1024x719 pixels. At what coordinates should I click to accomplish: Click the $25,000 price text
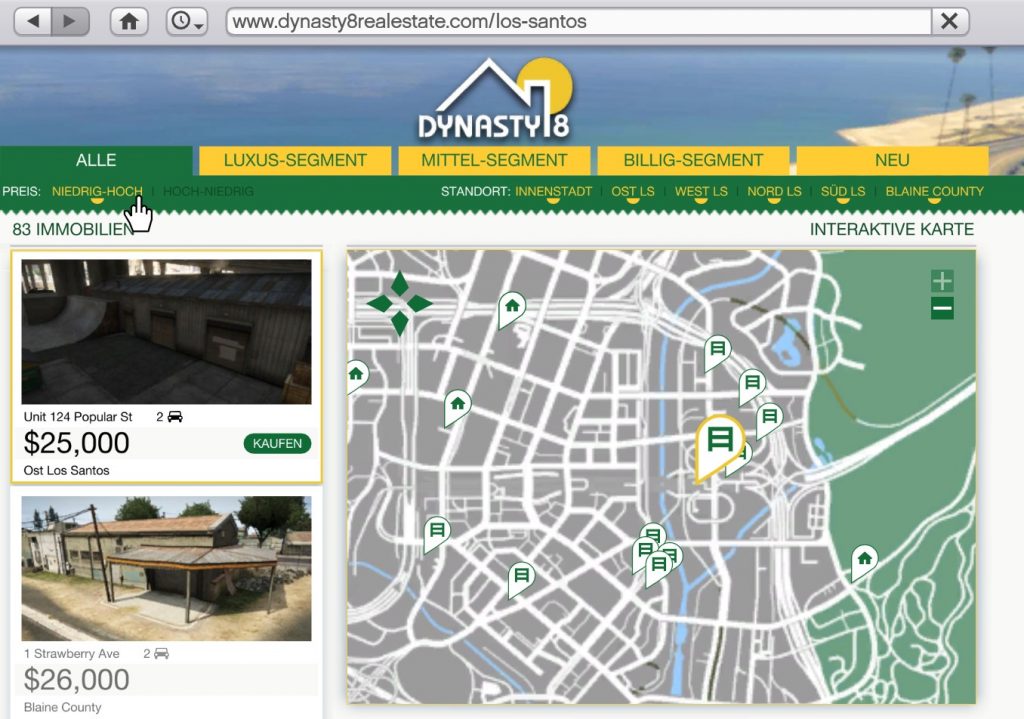[76, 443]
